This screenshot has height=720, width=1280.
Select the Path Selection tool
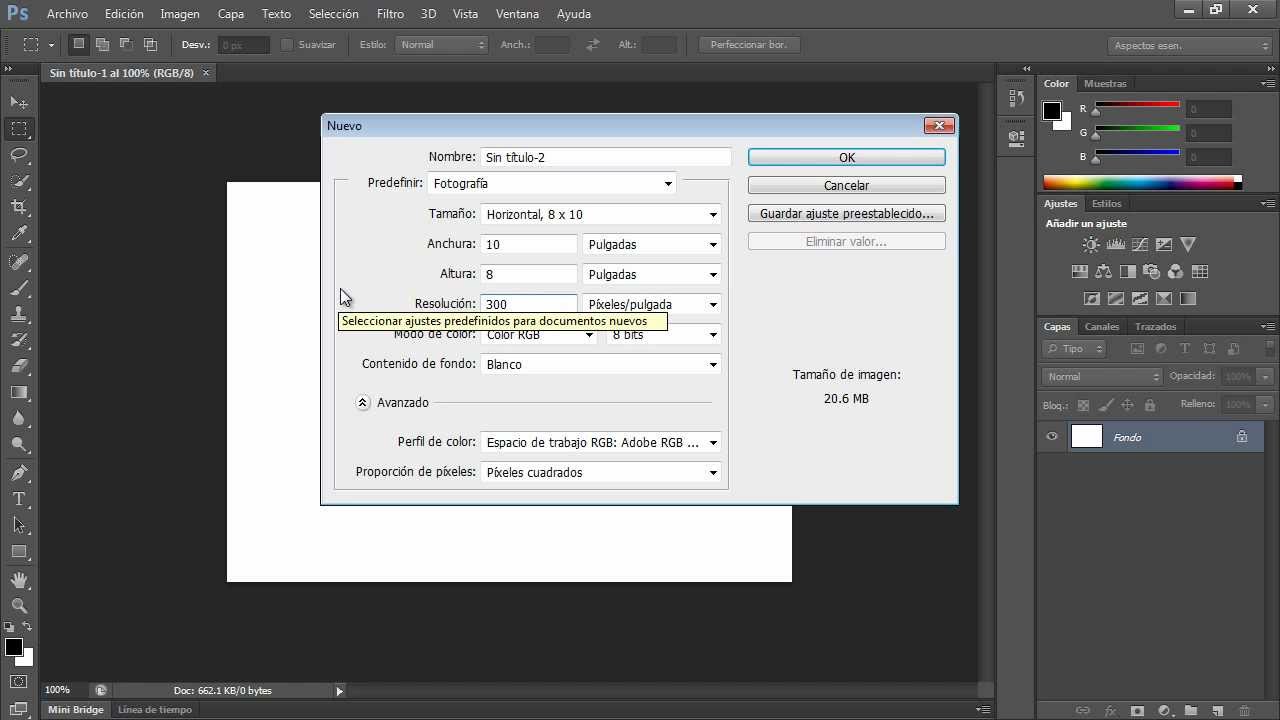coord(19,525)
